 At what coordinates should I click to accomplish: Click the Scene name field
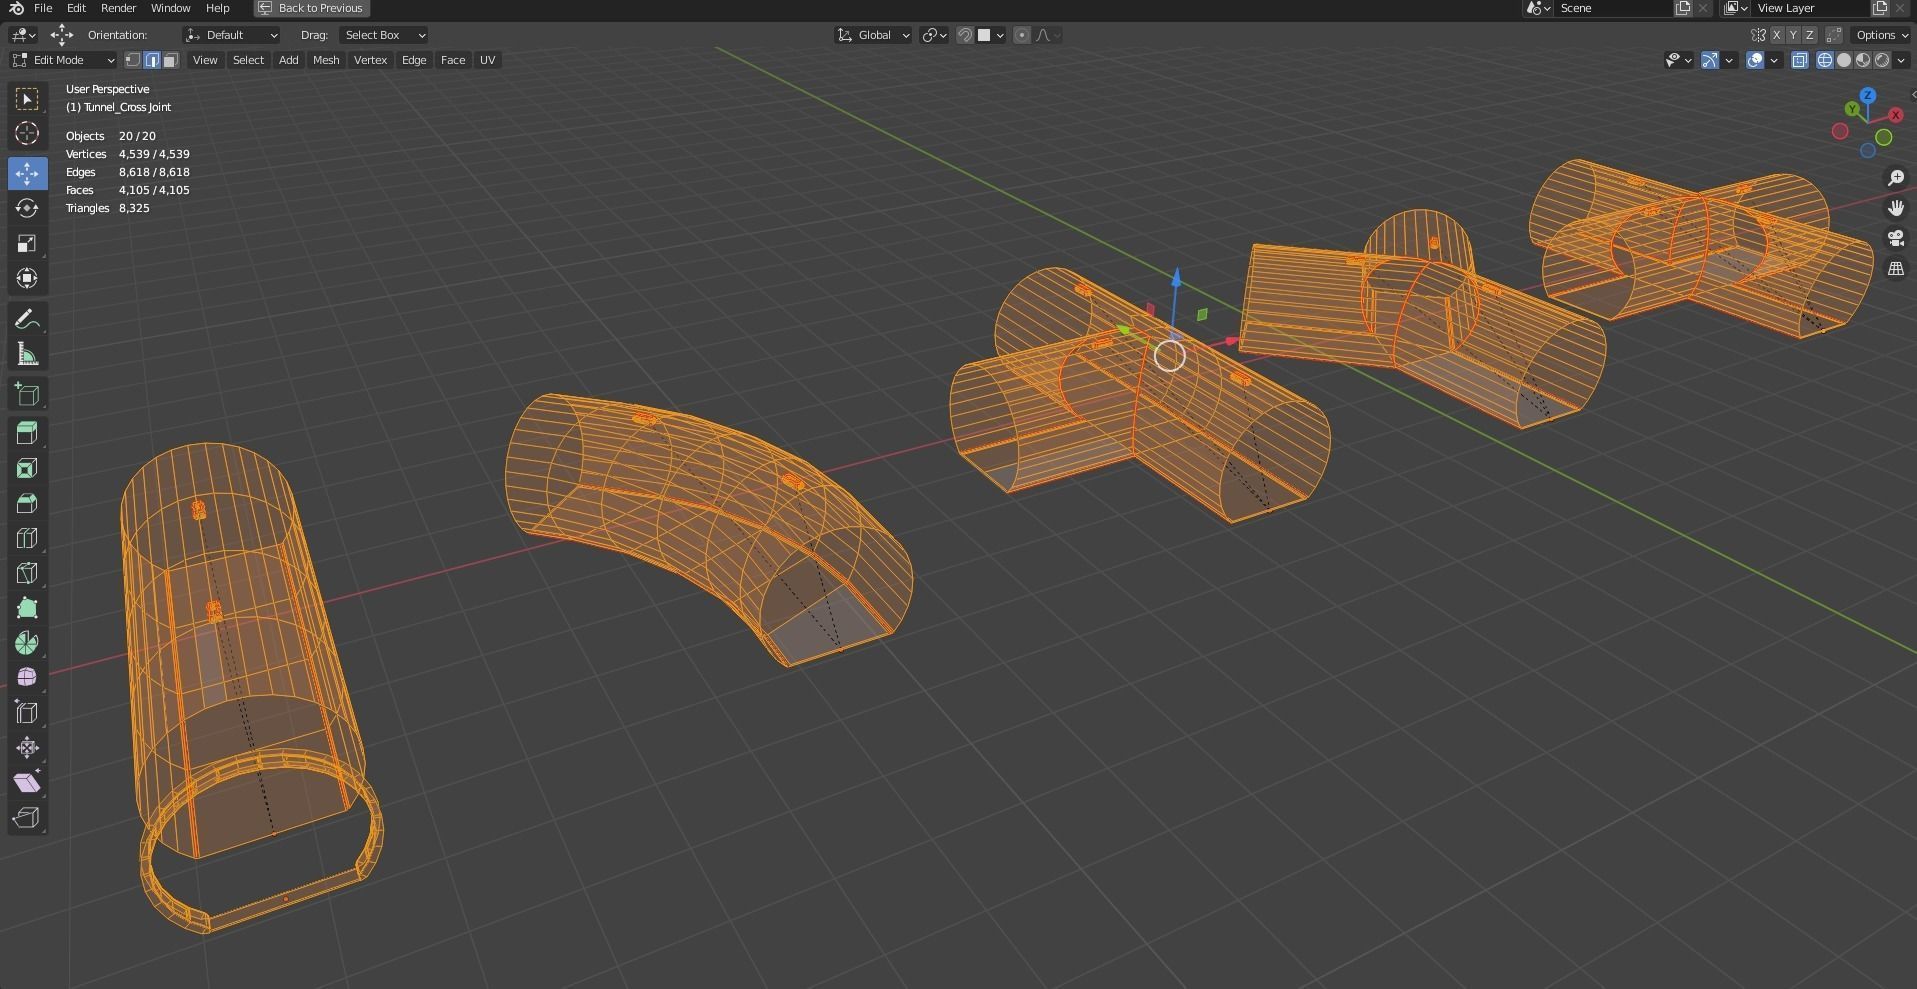click(1612, 8)
